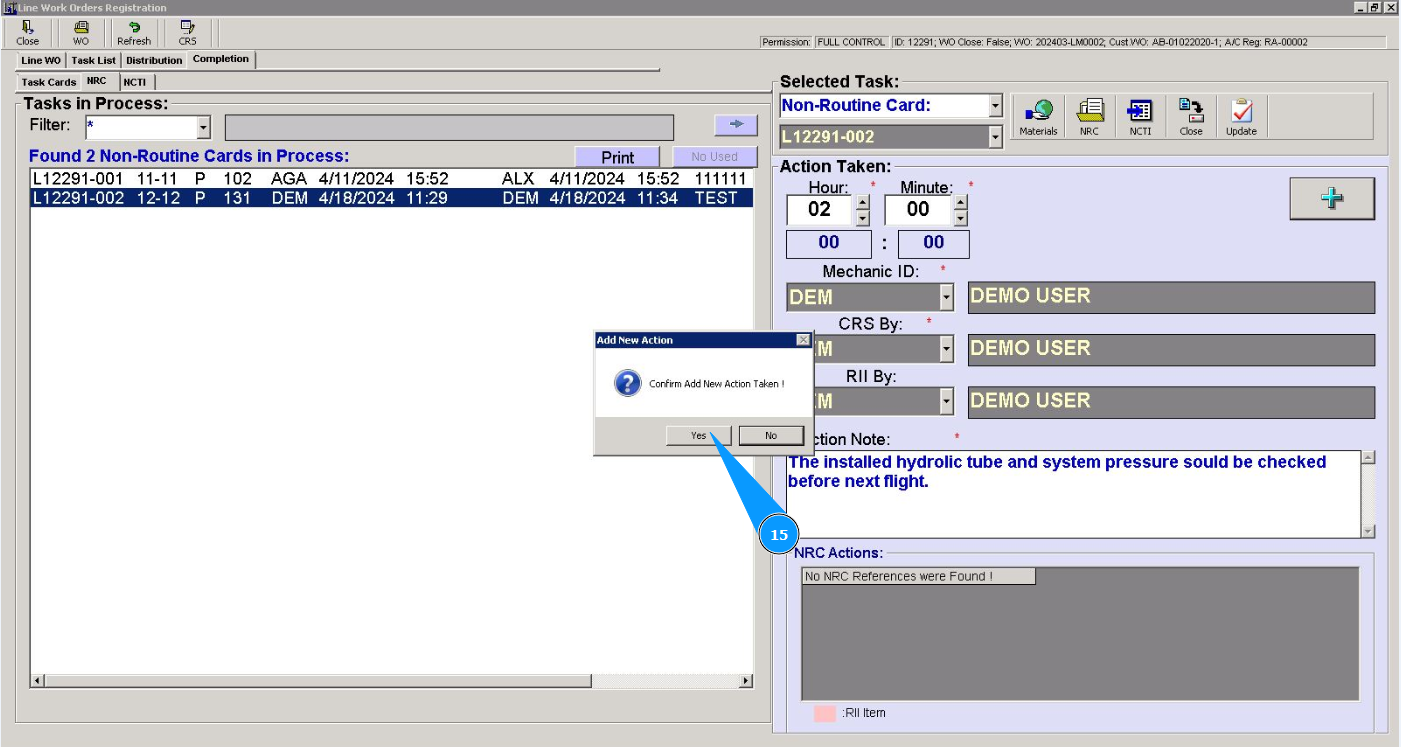Click the CRS By DEMO USER name field
Image resolution: width=1401 pixels, height=747 pixels.
pos(1171,349)
